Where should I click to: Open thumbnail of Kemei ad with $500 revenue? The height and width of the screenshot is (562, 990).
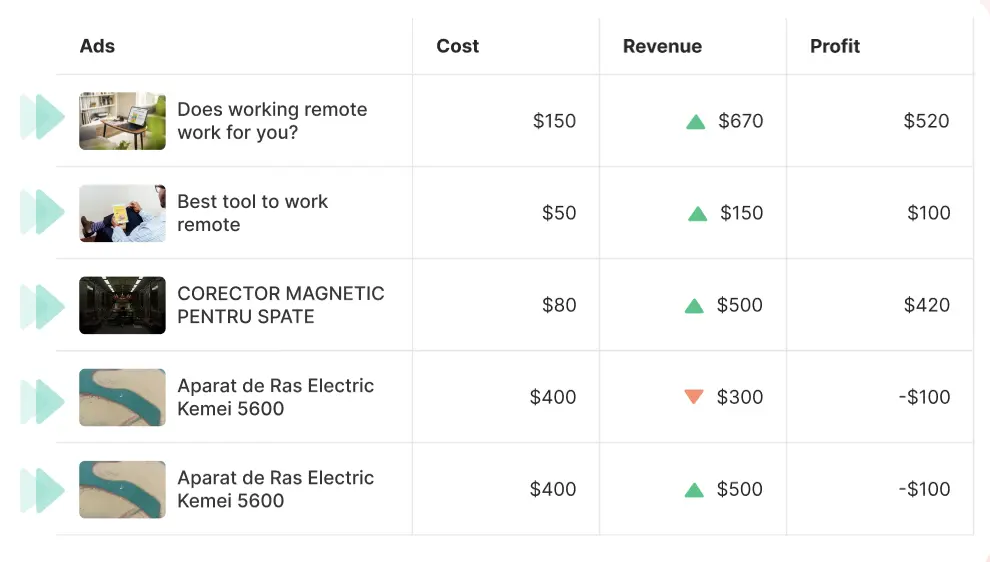click(122, 489)
